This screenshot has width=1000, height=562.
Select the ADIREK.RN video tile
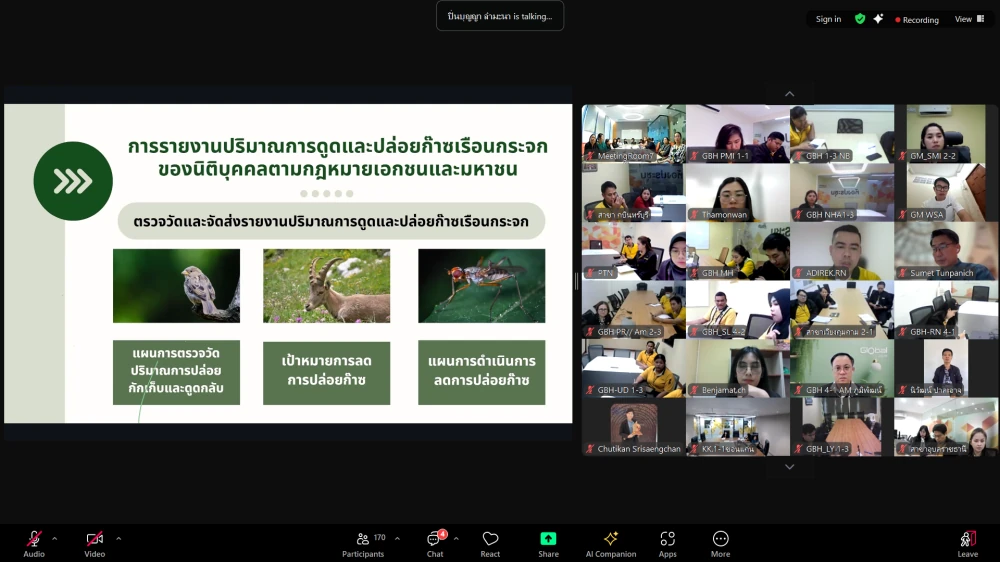coord(842,251)
